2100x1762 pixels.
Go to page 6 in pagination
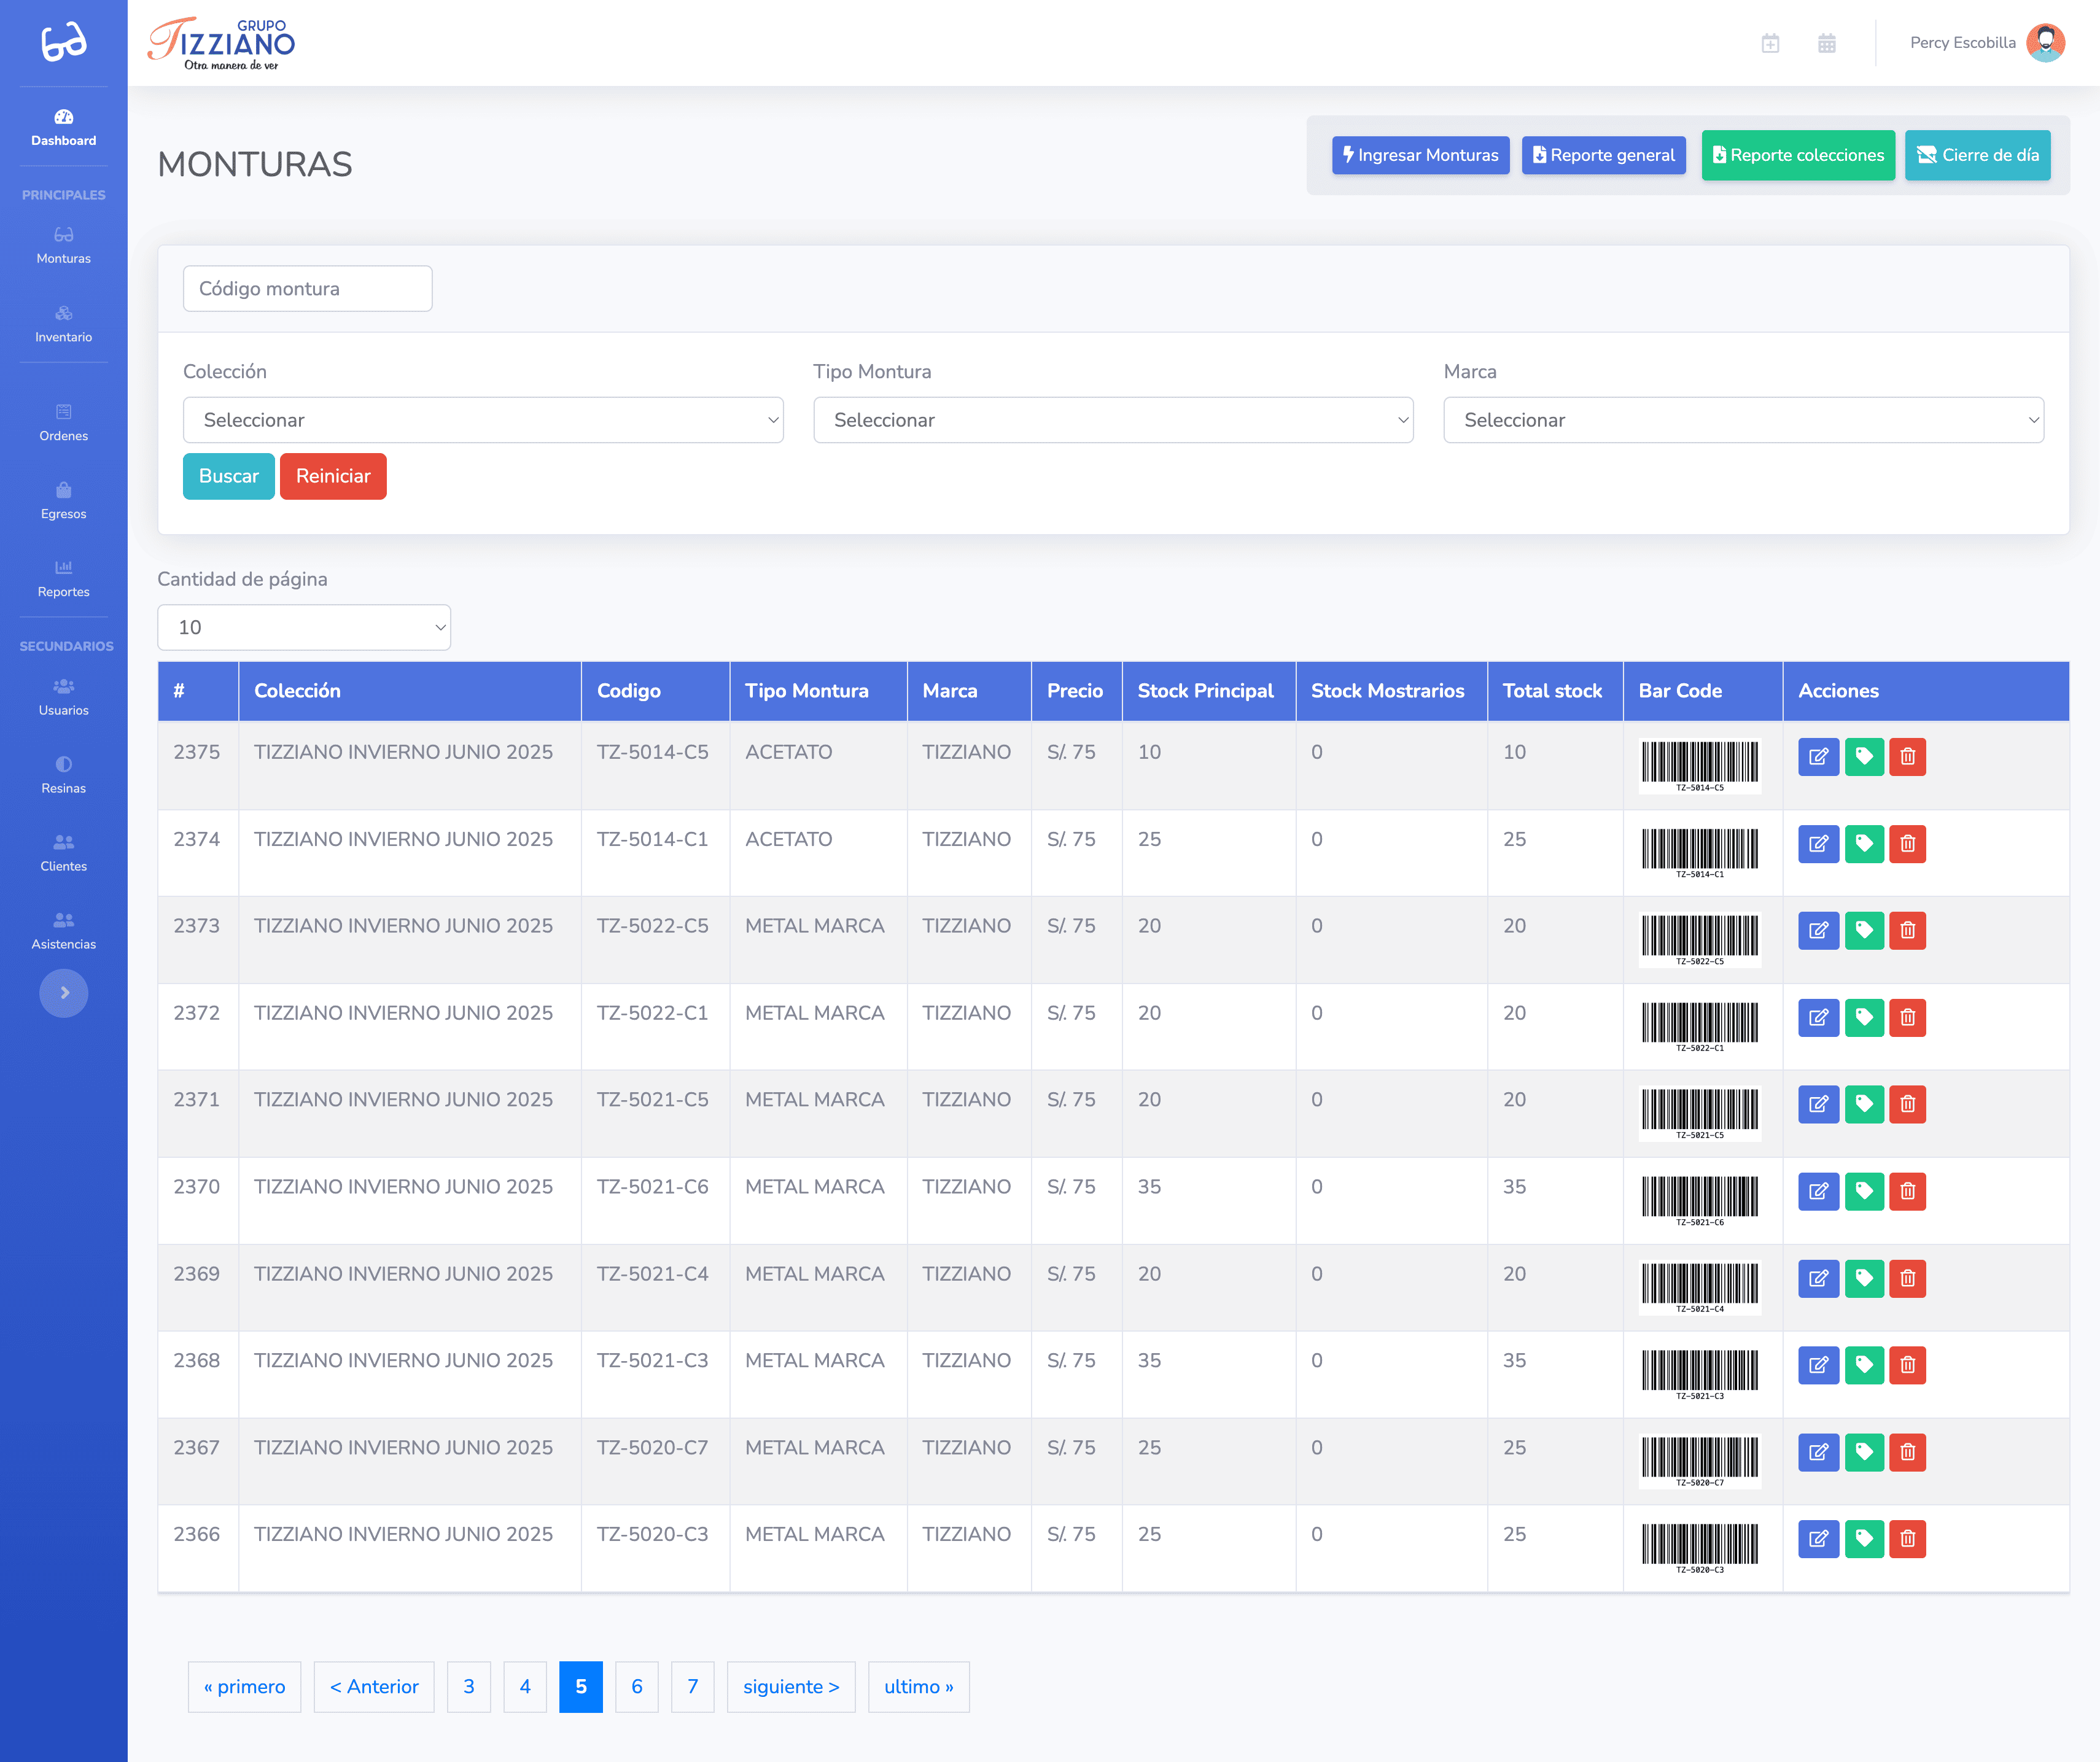click(x=637, y=1687)
